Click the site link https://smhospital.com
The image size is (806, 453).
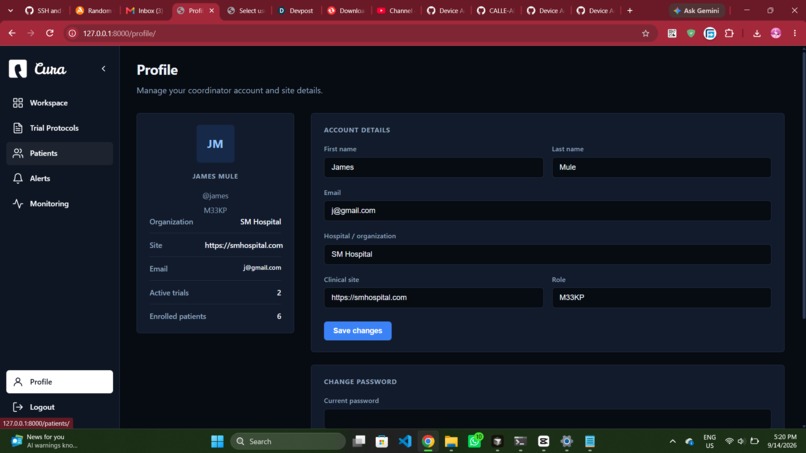(244, 245)
